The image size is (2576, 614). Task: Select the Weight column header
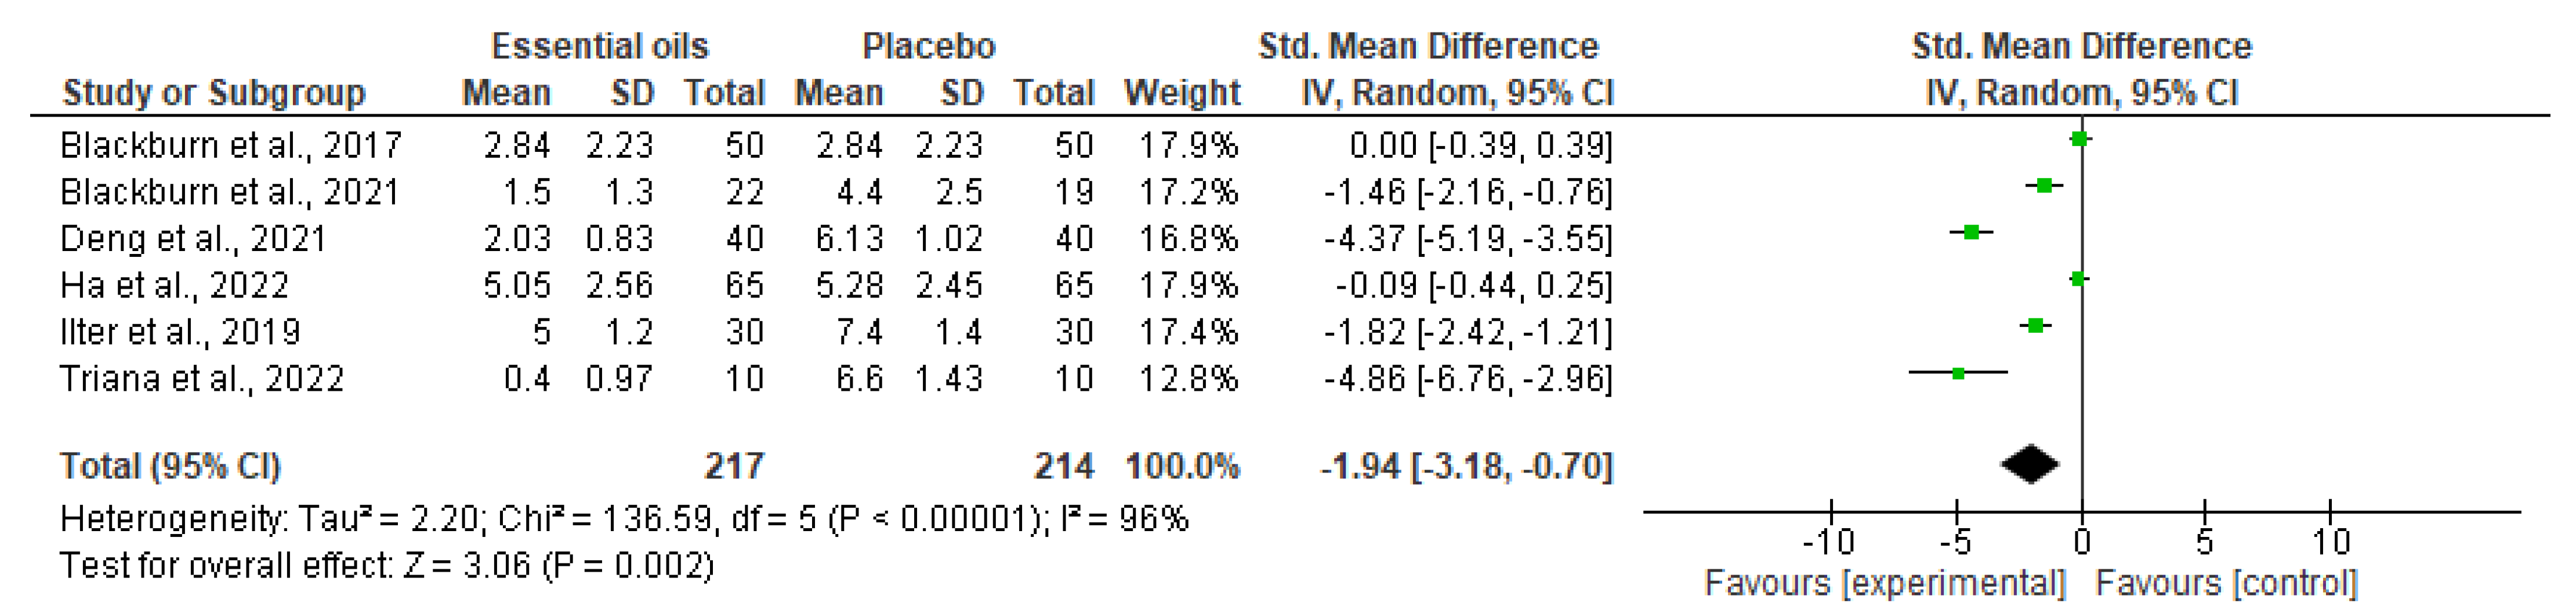pyautogui.click(x=1182, y=93)
